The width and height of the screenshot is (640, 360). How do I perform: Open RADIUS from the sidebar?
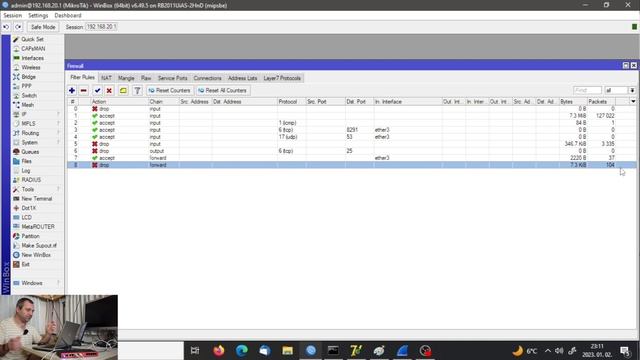tap(31, 180)
